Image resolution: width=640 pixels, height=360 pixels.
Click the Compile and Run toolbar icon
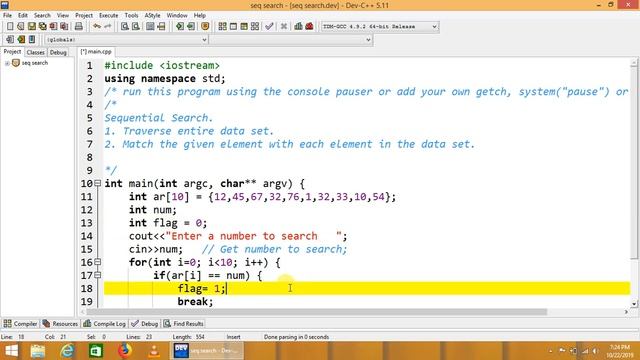(x=244, y=27)
